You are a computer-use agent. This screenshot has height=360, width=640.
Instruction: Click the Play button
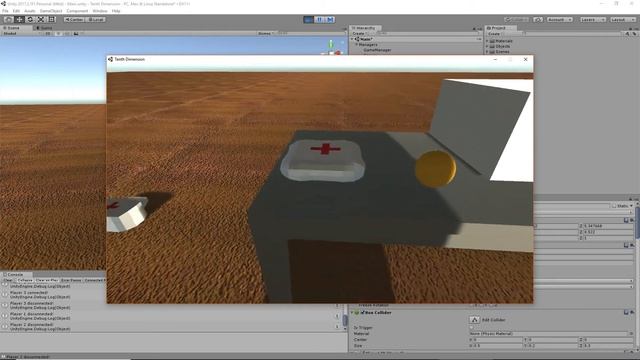(x=309, y=19)
